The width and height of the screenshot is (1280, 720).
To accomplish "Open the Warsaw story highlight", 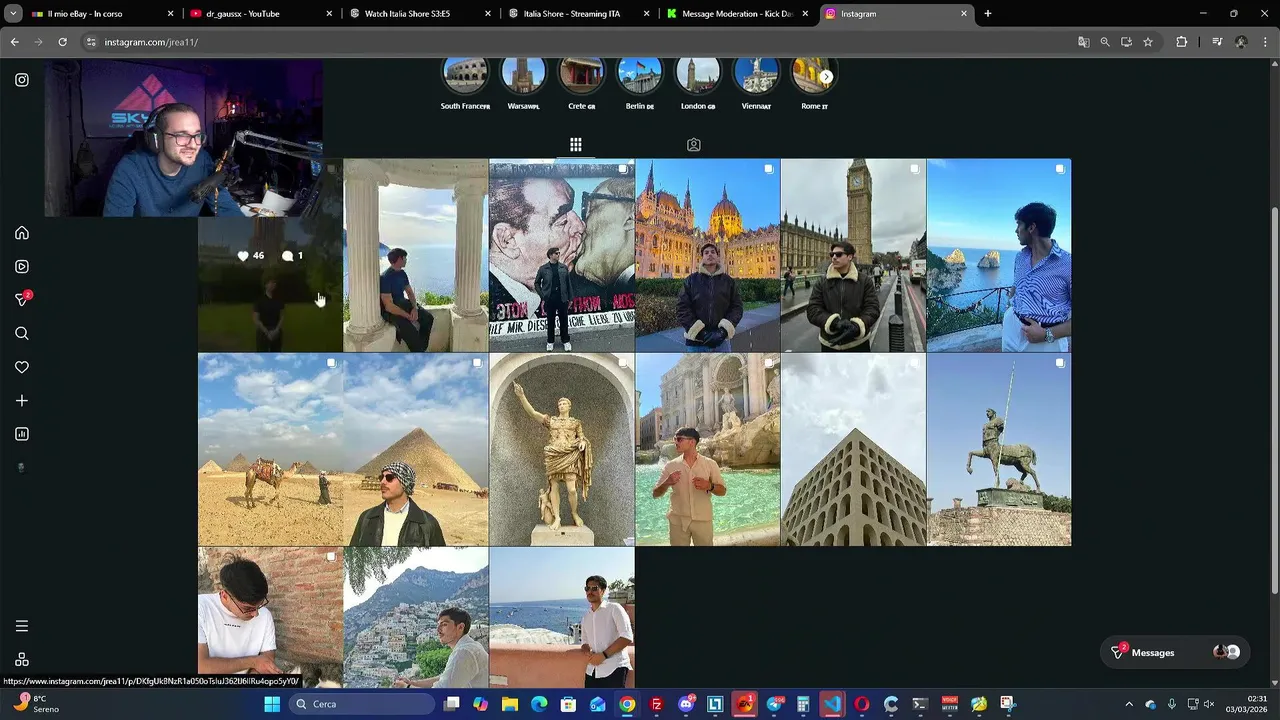I will pyautogui.click(x=523, y=74).
